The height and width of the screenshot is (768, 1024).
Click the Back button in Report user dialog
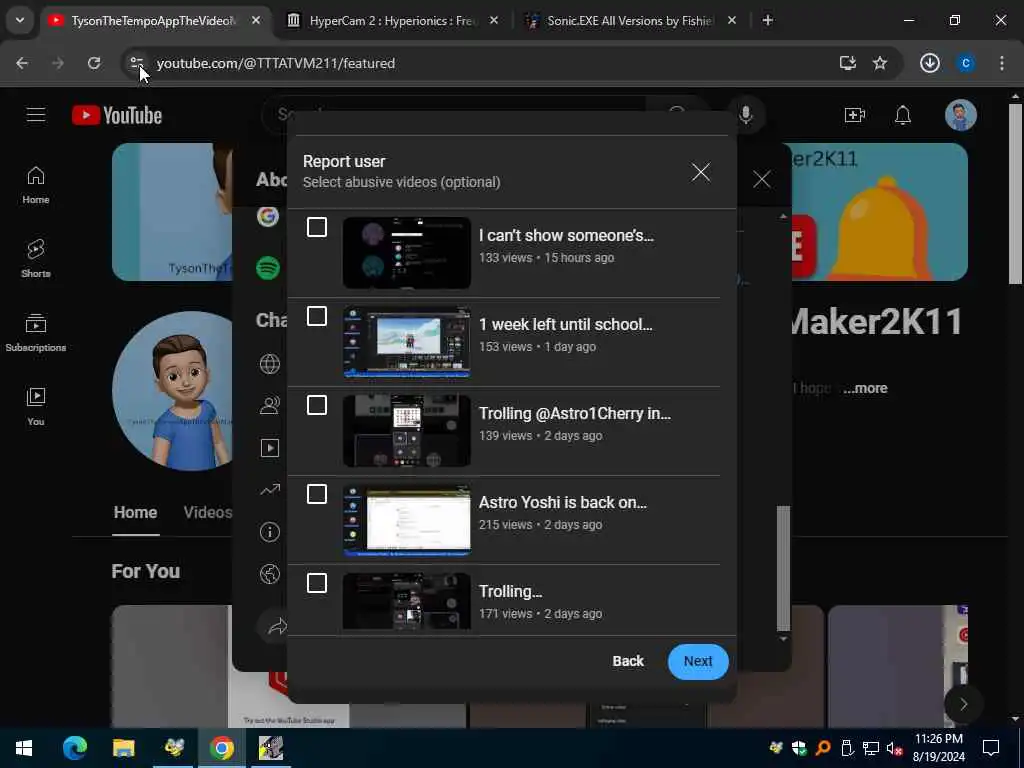pos(628,661)
